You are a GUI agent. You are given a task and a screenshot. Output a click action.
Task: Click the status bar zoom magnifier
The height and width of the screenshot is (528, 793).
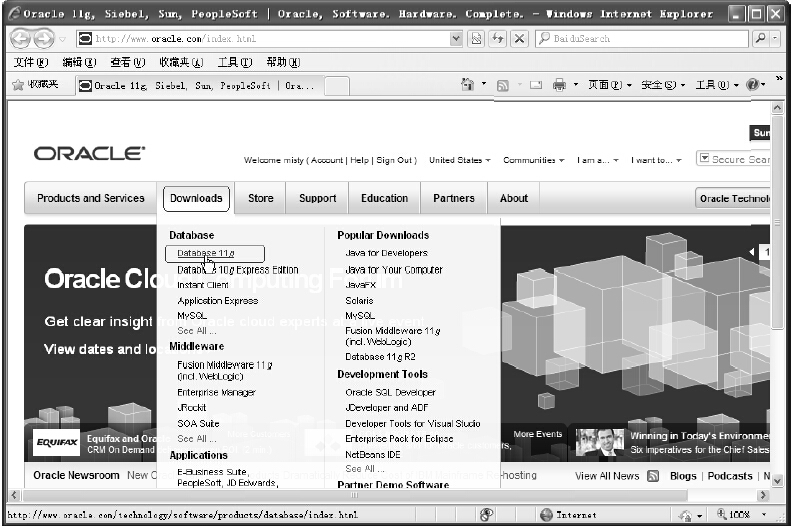click(x=722, y=514)
